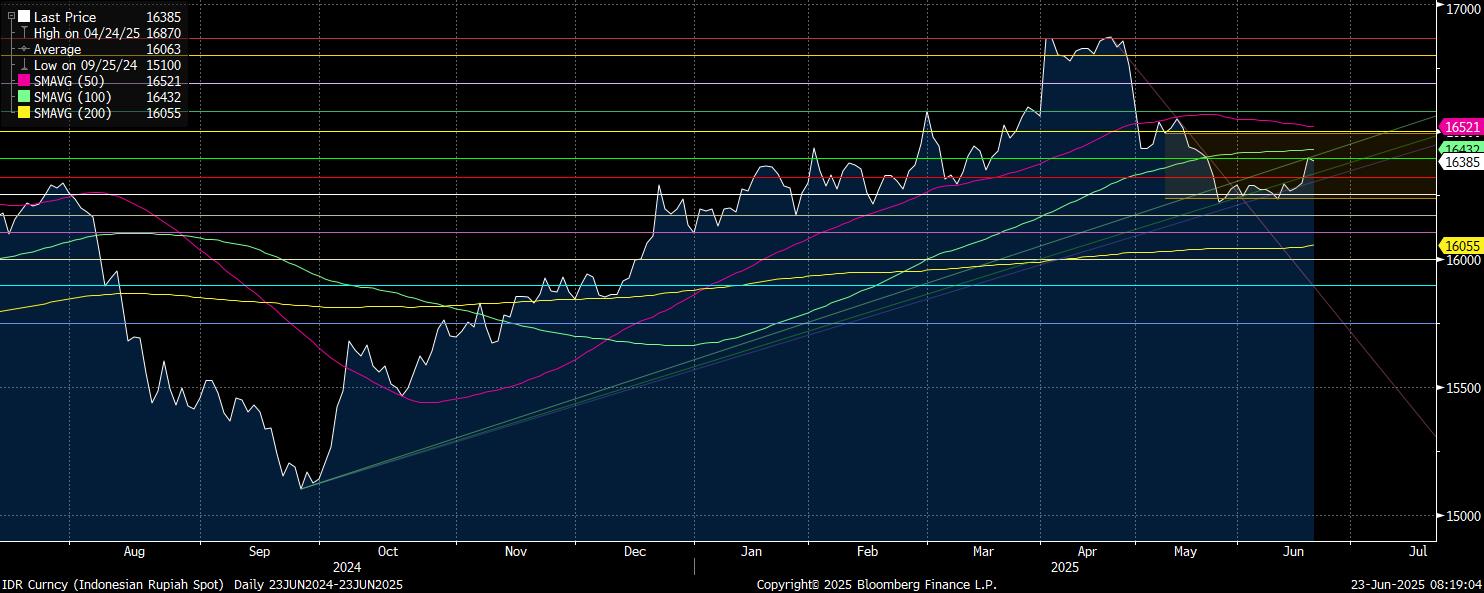Click the Dec month label on time axis
1484x593 pixels.
coord(633,551)
